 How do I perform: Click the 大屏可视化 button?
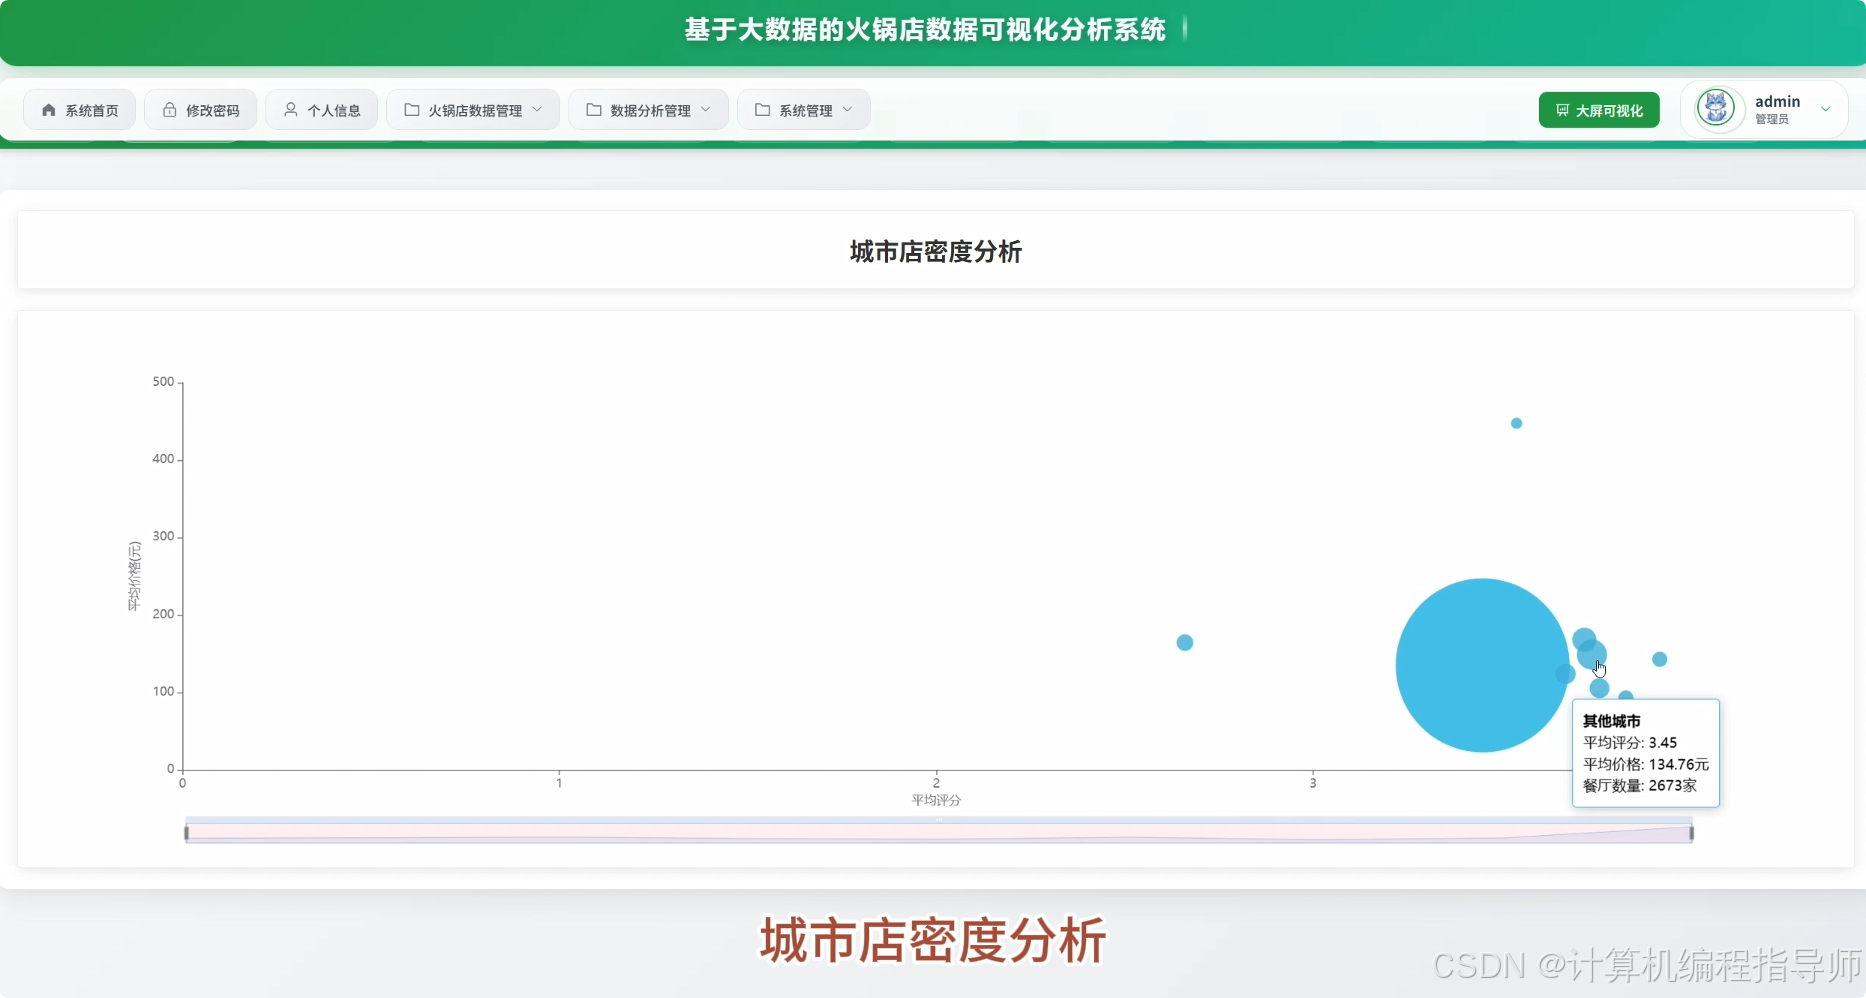1599,110
